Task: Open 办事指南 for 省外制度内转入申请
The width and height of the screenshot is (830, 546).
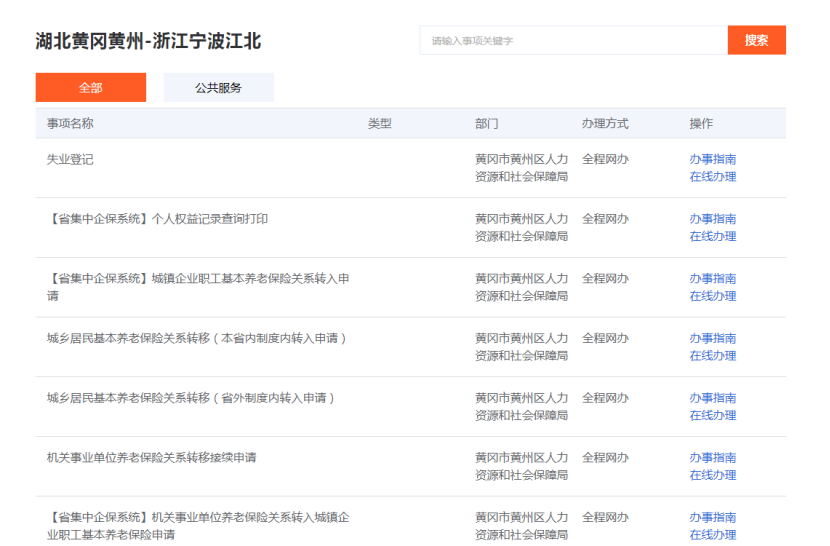Action: point(712,398)
